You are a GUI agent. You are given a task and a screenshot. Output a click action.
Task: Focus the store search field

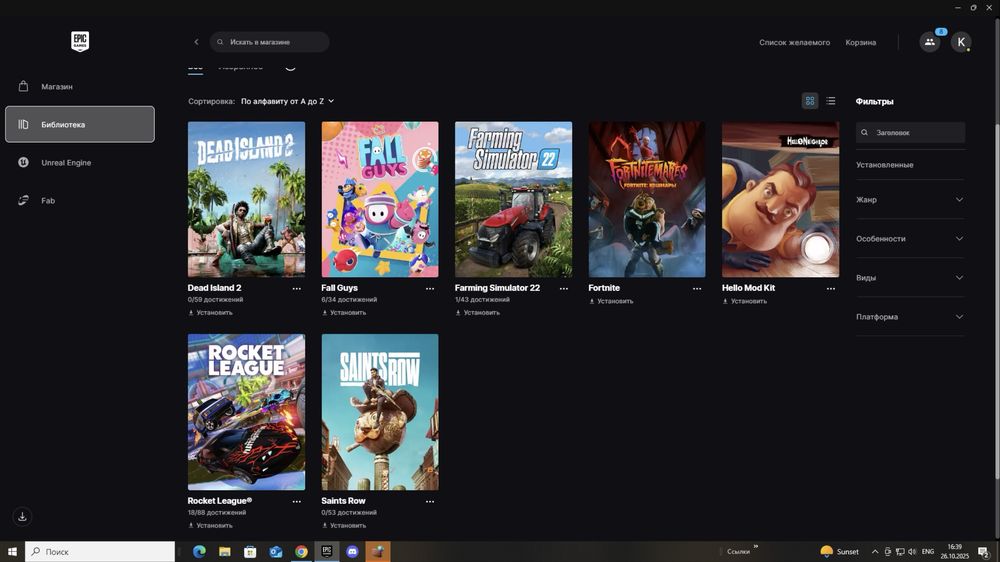click(x=269, y=42)
